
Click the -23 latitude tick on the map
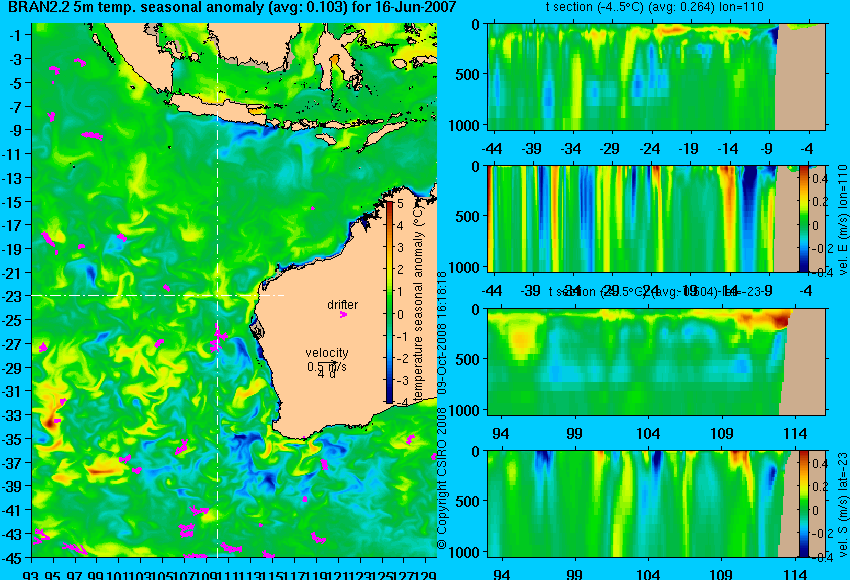13,297
